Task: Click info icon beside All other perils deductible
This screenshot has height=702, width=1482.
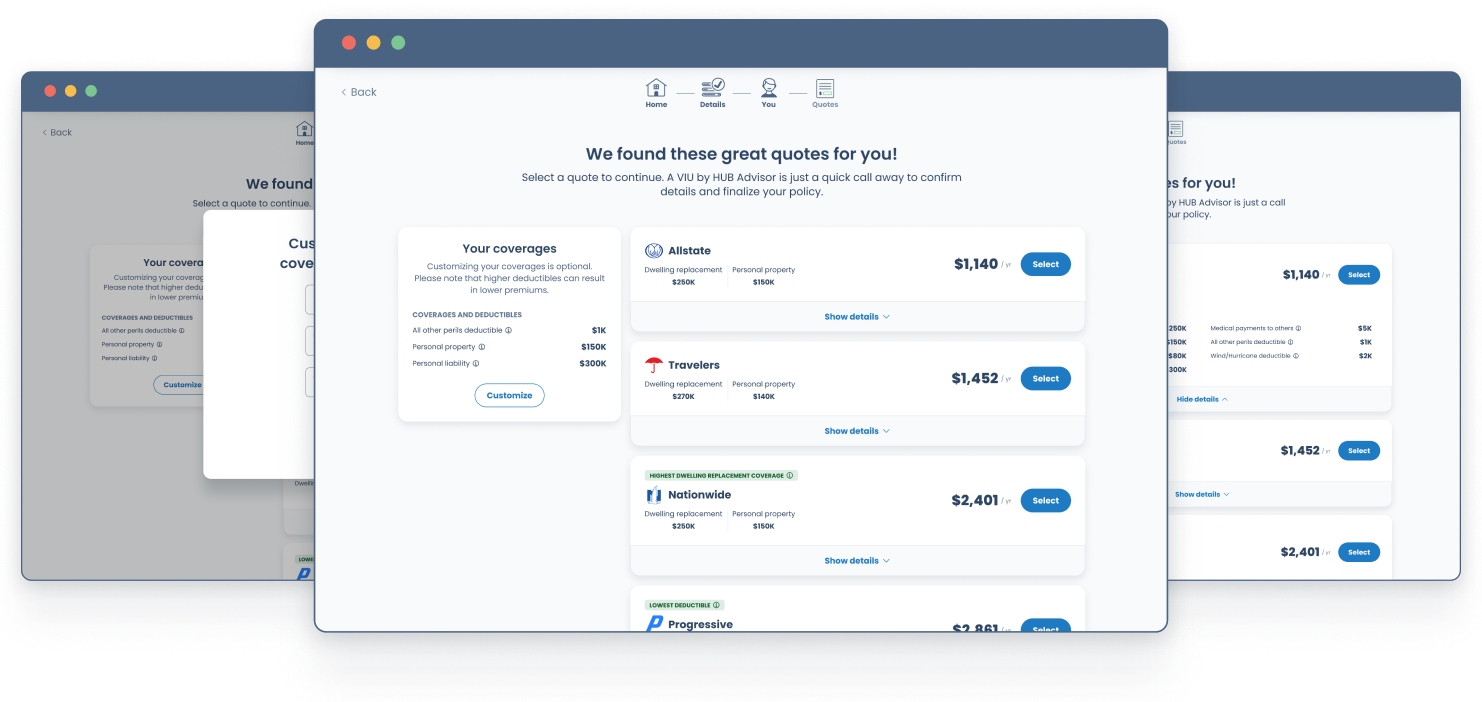Action: pyautogui.click(x=508, y=330)
